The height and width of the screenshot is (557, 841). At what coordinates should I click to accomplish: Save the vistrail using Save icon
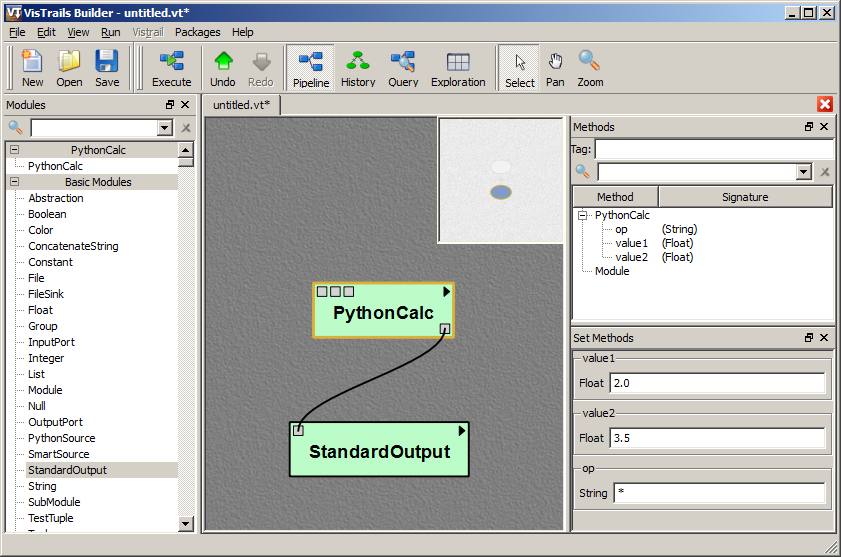pyautogui.click(x=107, y=68)
